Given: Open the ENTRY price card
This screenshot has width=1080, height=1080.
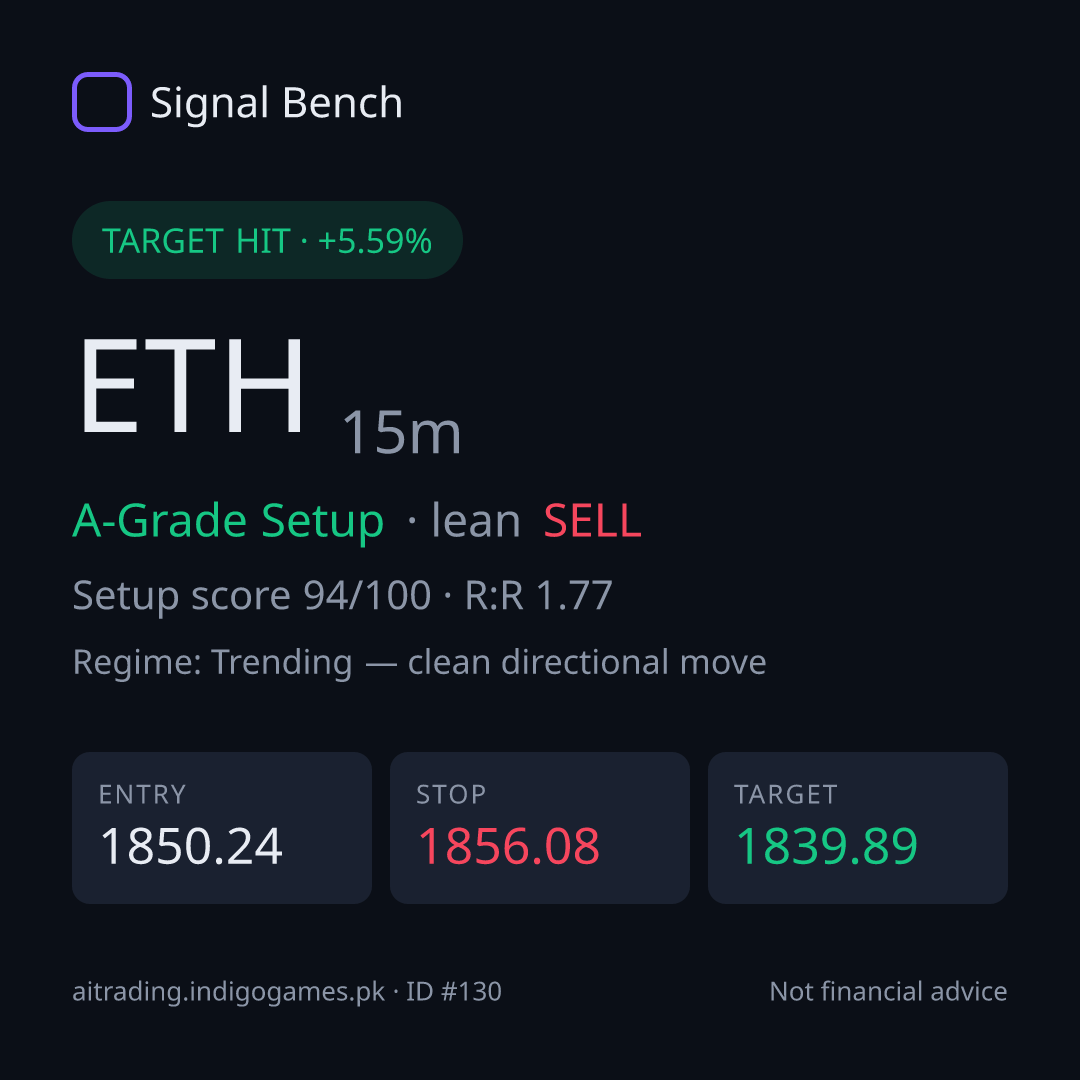Looking at the screenshot, I should click(x=222, y=828).
